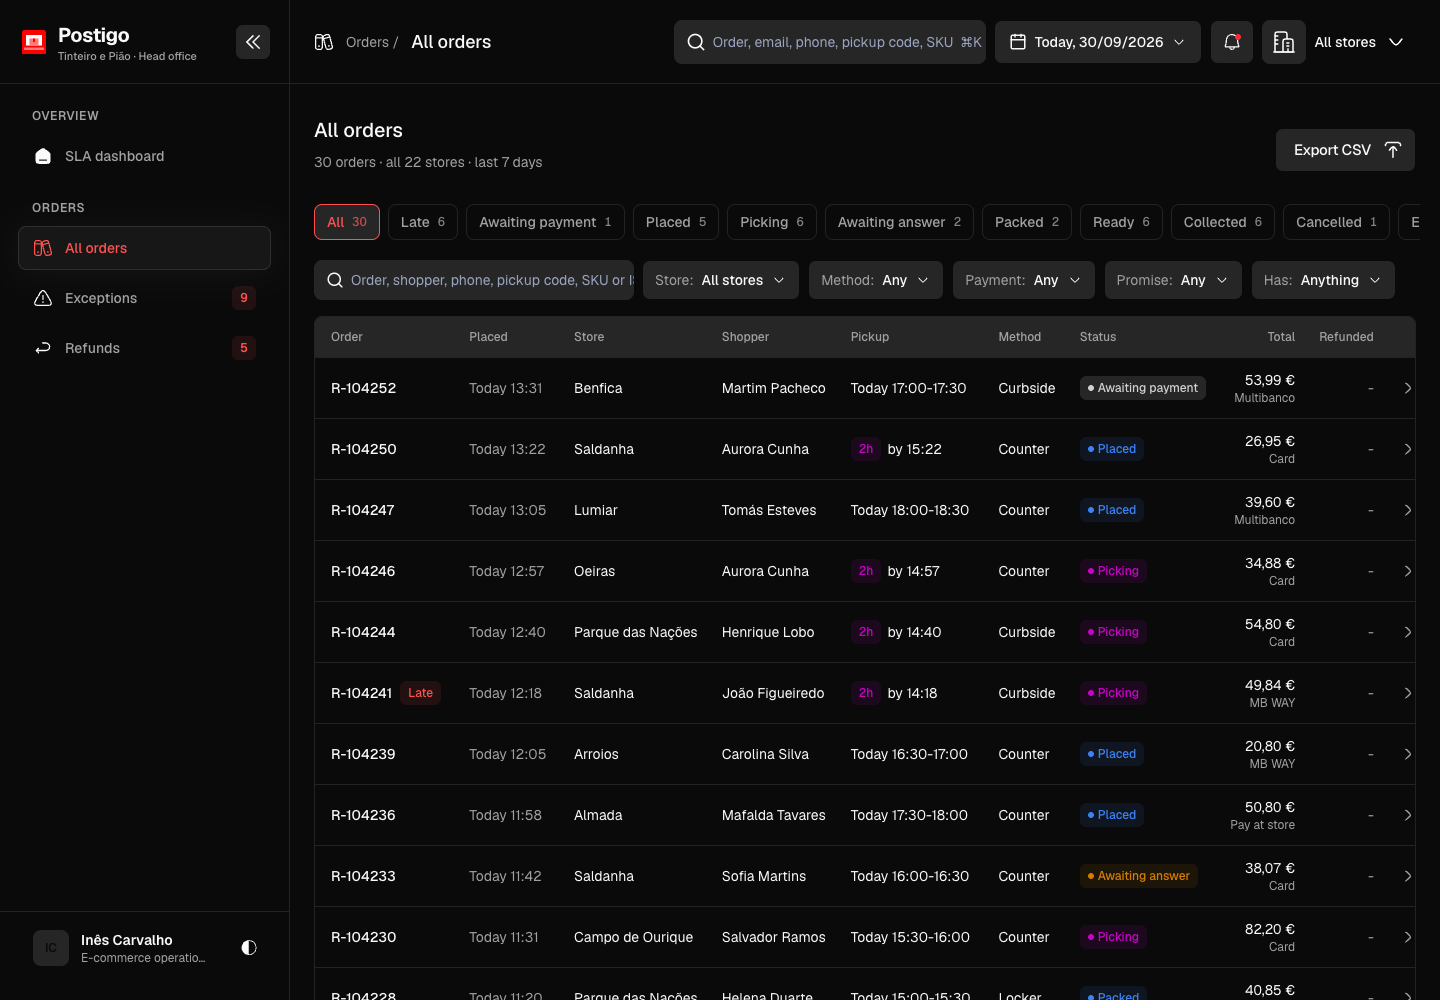Open the Today, 30/09/2026 date picker

click(1098, 42)
